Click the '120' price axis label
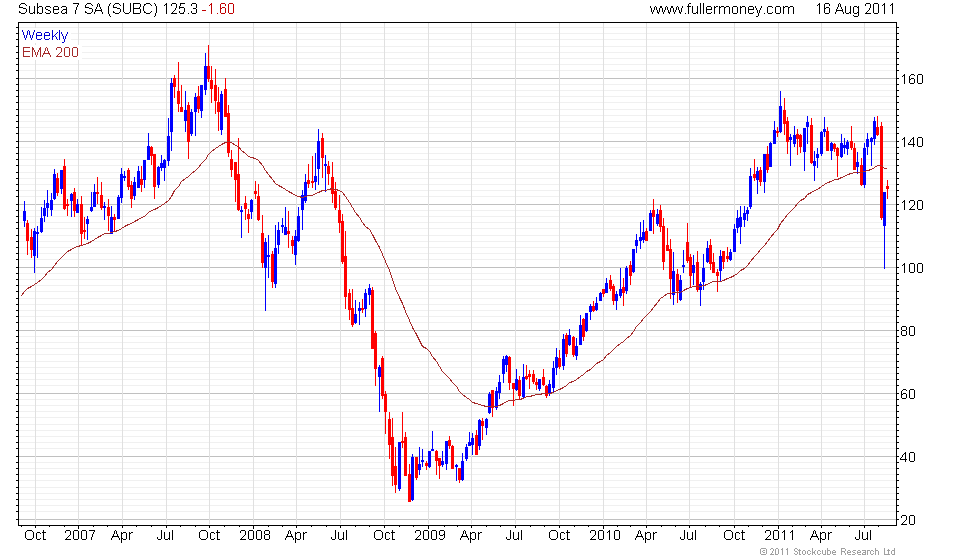Screen dimensions: 980x560 tap(911, 206)
